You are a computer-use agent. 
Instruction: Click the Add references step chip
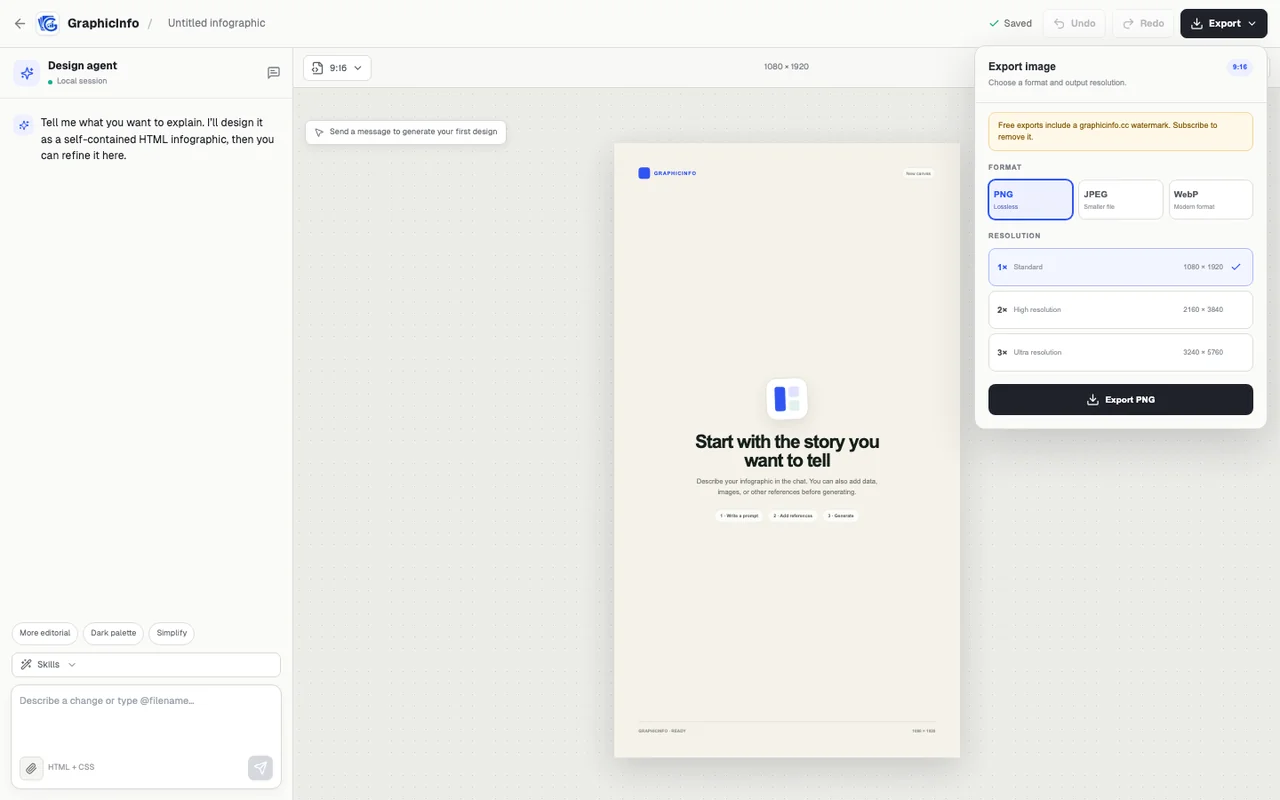[x=793, y=516]
